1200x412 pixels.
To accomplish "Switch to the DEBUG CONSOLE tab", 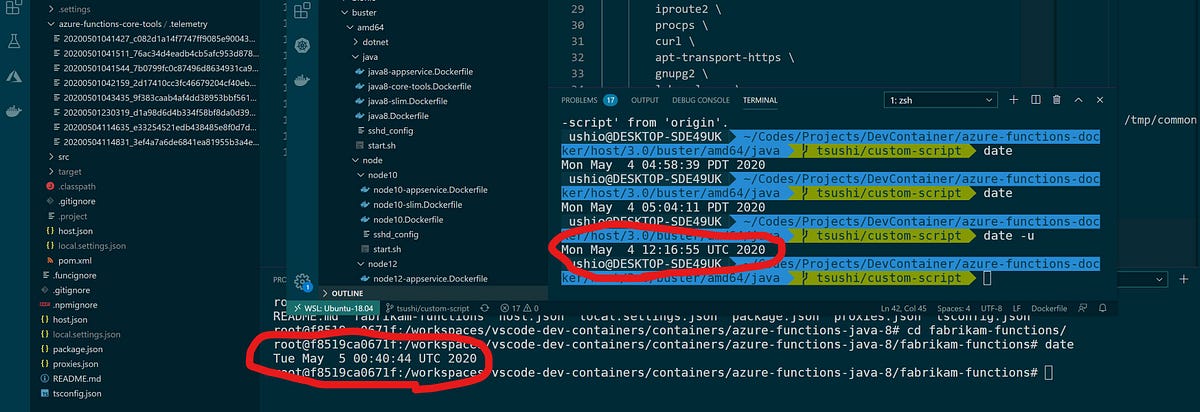I will pos(701,100).
